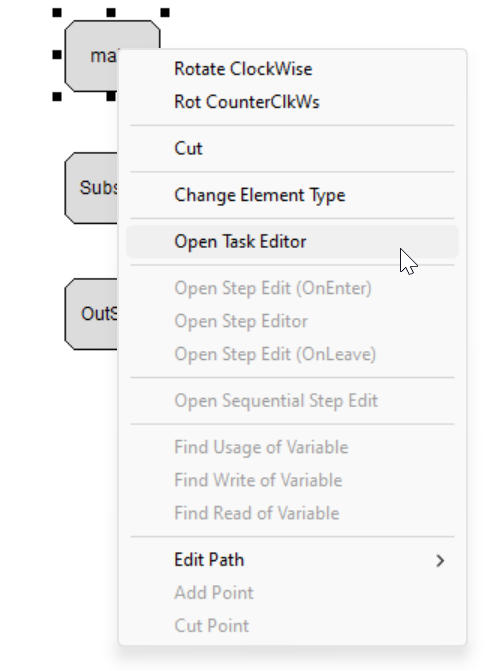Choose Rot CounterClkWs from context menu
This screenshot has width=488, height=671.
[292, 102]
